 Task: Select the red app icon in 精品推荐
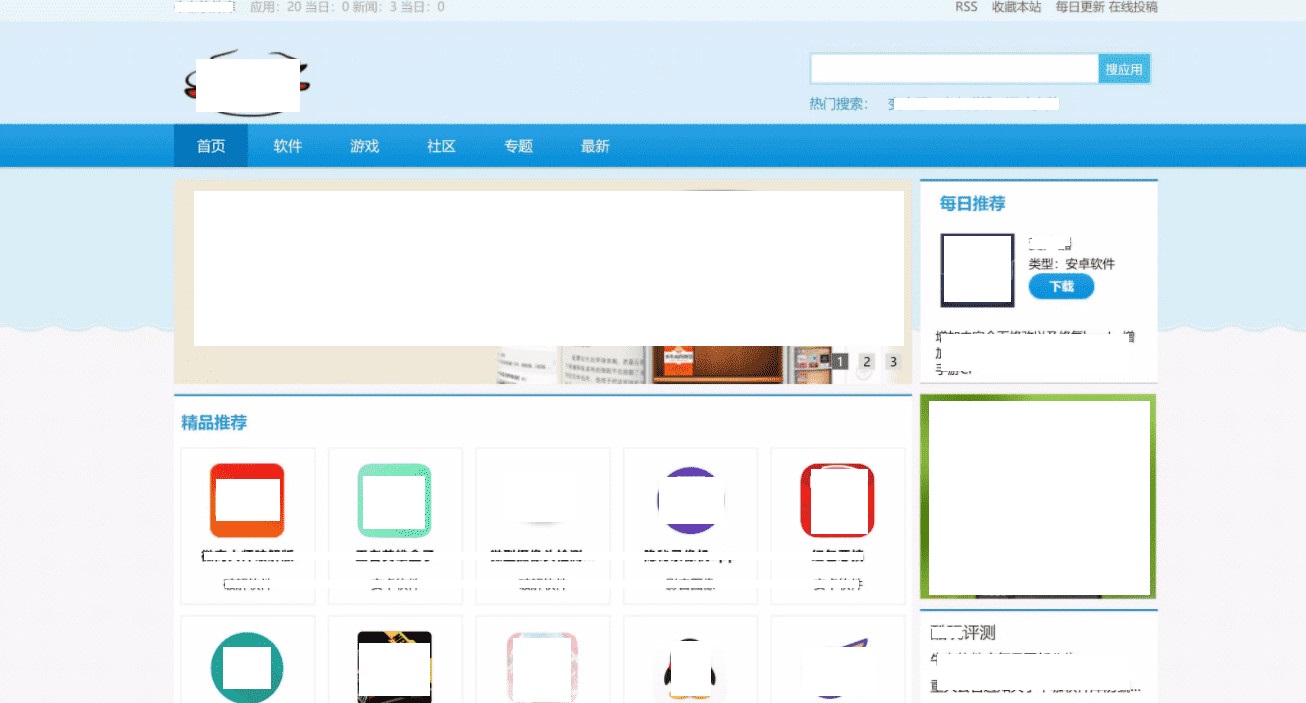tap(247, 500)
